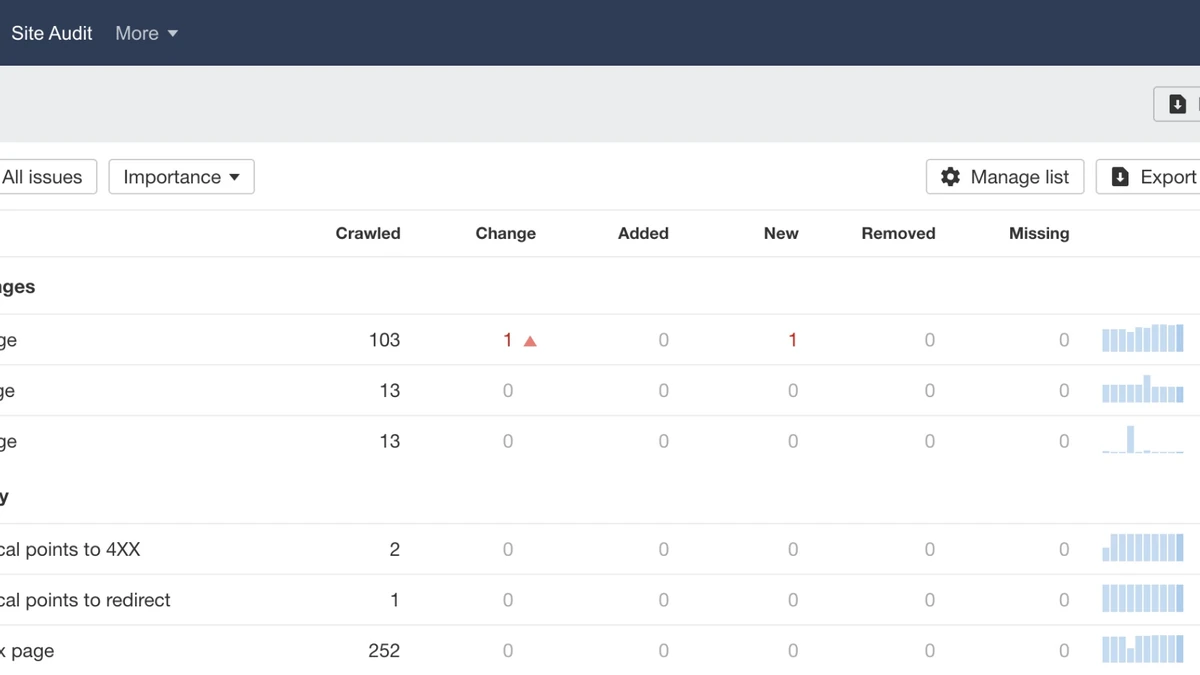Click crawled value 1 in the redirect row

394,600
